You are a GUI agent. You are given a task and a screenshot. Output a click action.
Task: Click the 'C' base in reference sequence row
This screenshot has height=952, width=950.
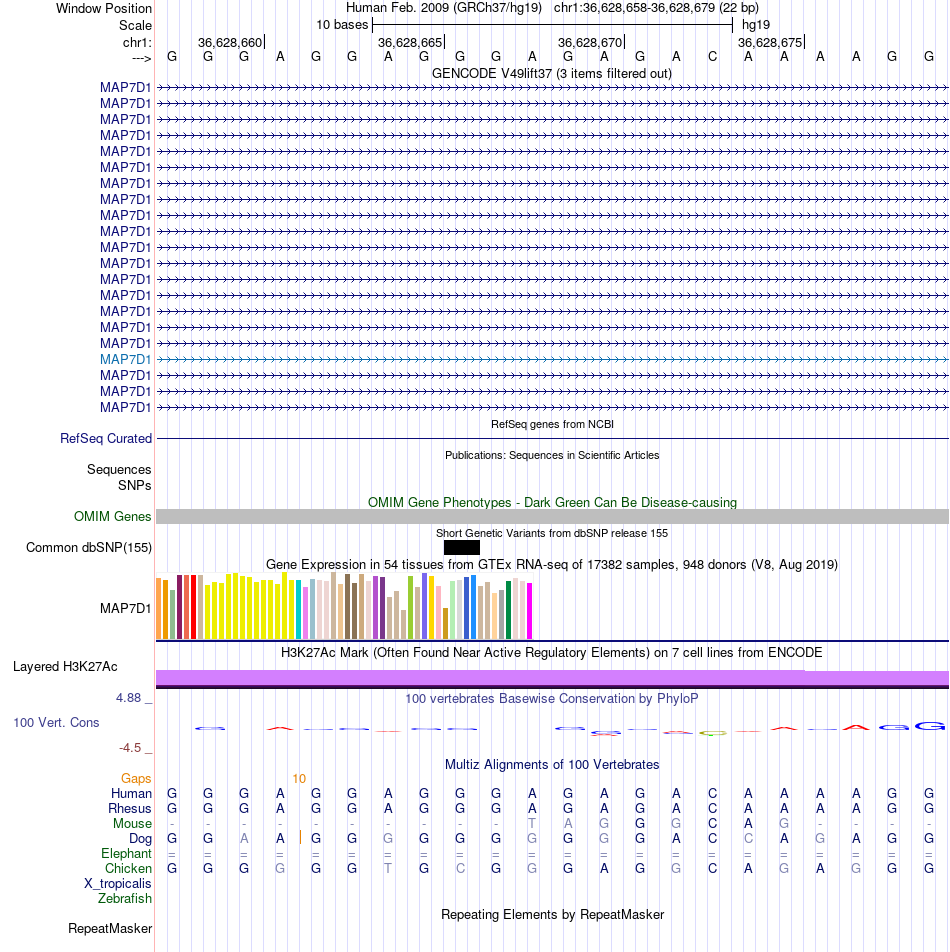click(712, 57)
